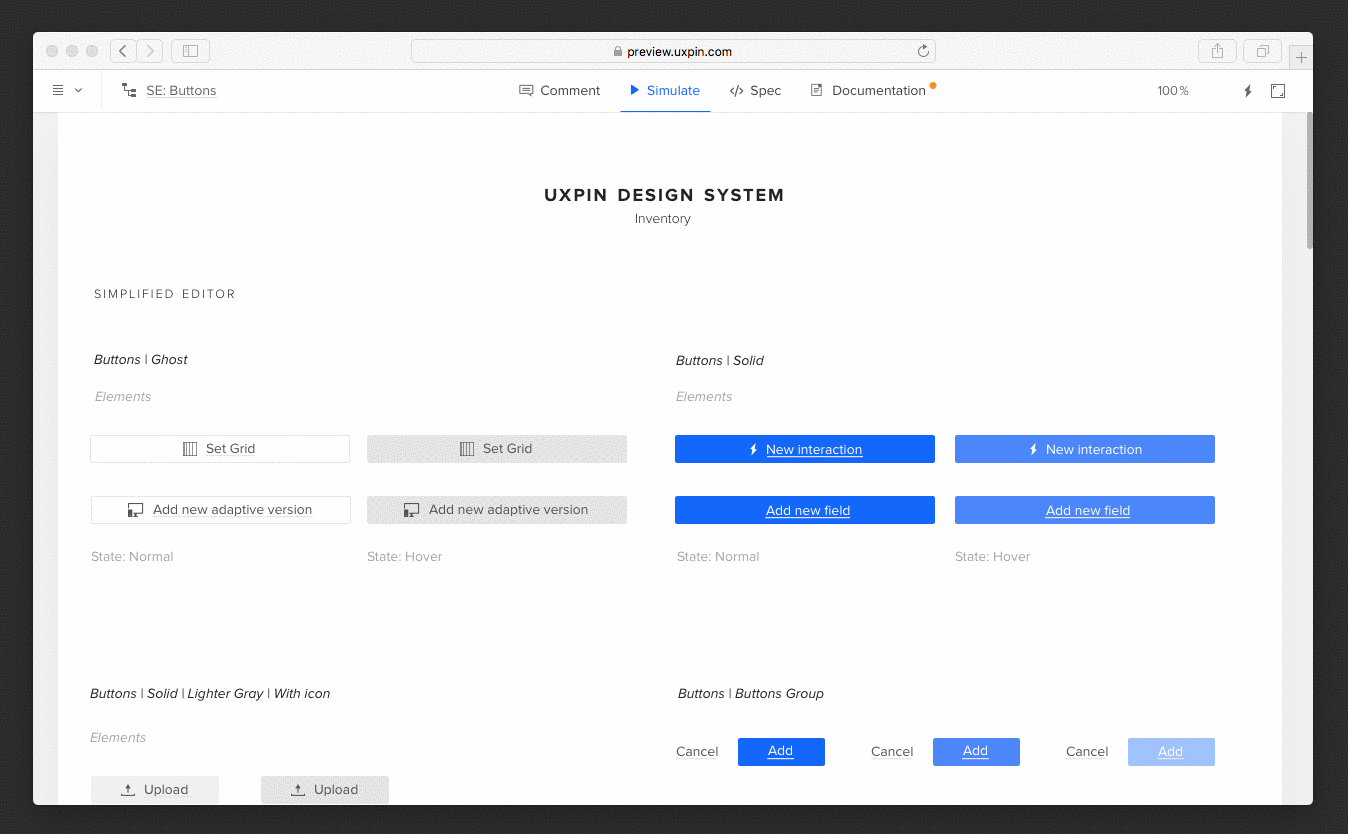Click the normal-state Add new field button
Viewport: 1348px width, 834px height.
[x=805, y=510]
